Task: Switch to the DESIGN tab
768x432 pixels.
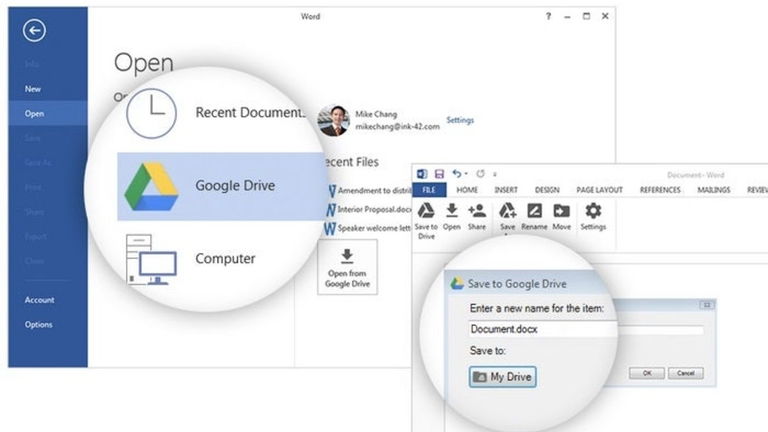Action: (547, 190)
